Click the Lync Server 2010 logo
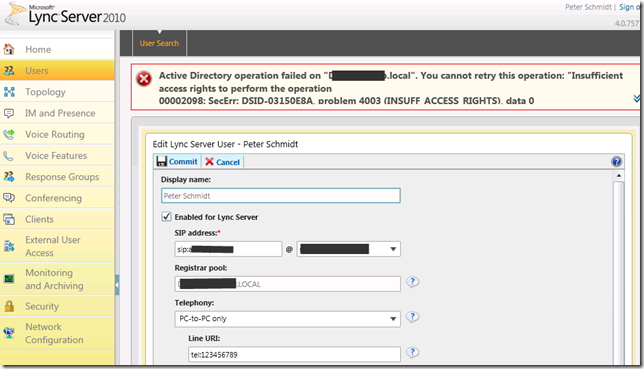Viewport: 644px width, 369px height. pos(66,14)
